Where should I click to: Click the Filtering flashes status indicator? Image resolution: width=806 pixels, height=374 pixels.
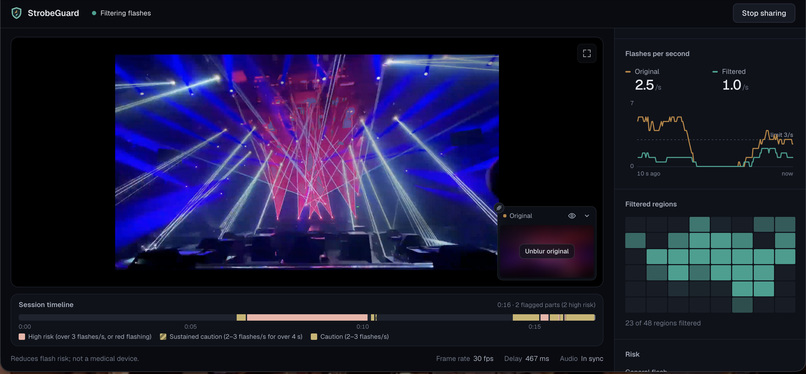[x=121, y=13]
